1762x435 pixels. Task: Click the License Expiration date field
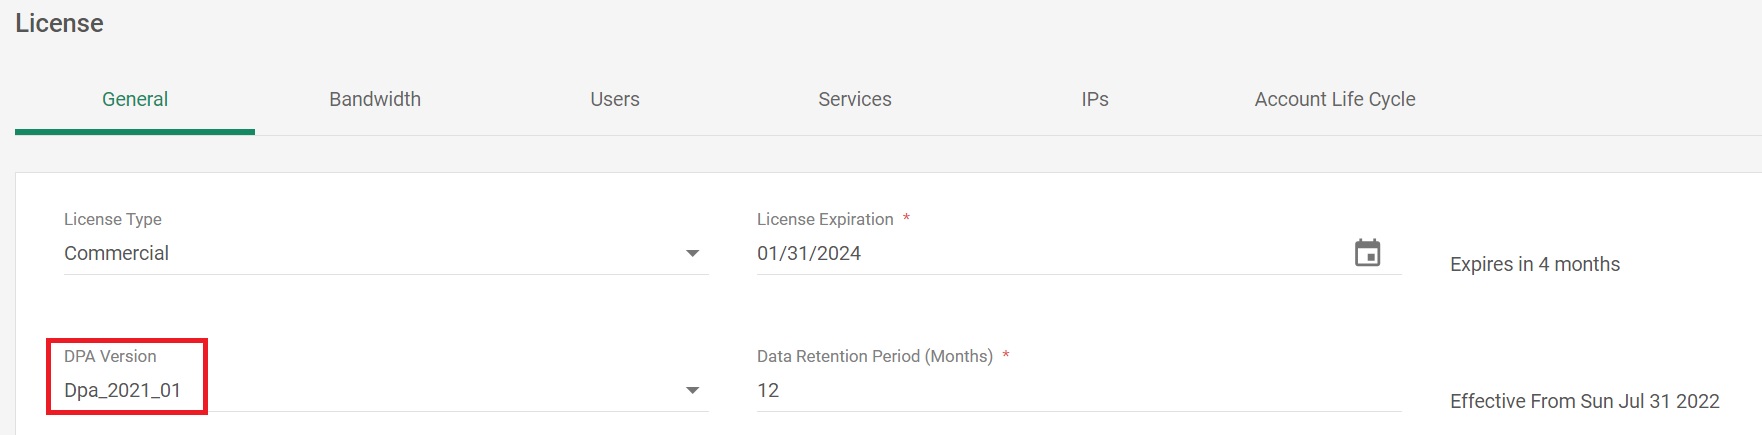1040,254
